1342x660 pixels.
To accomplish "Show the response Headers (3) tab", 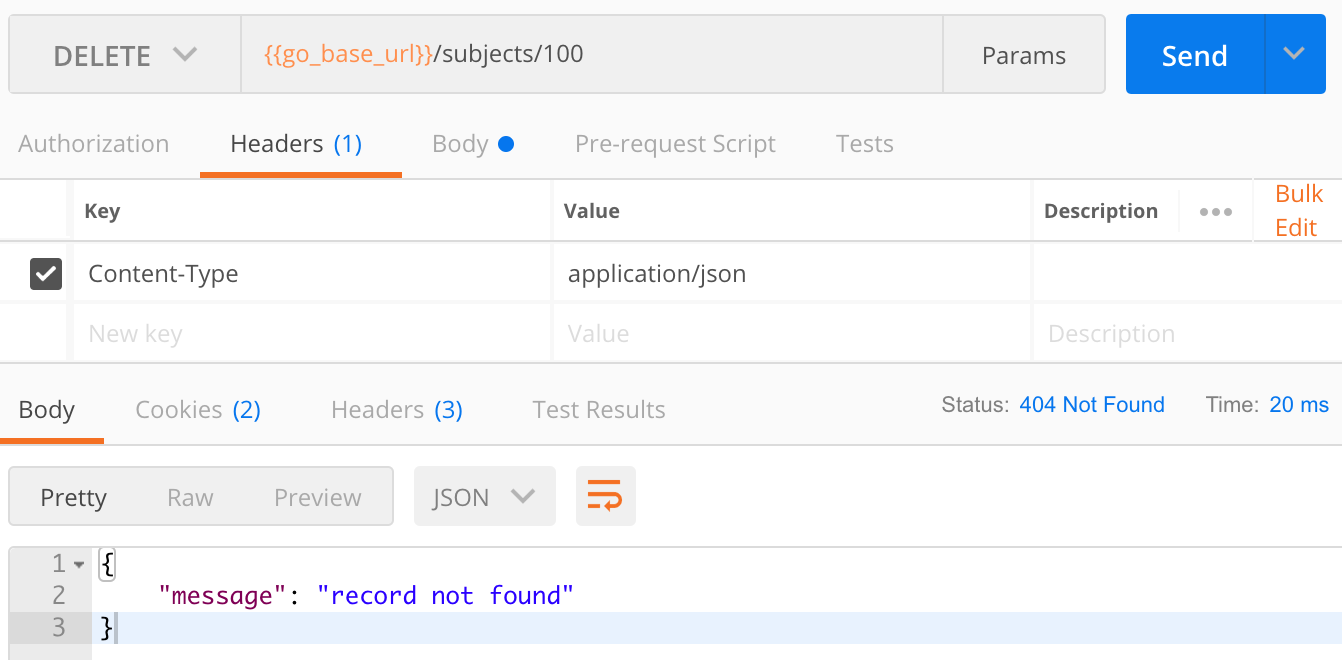I will [x=396, y=410].
